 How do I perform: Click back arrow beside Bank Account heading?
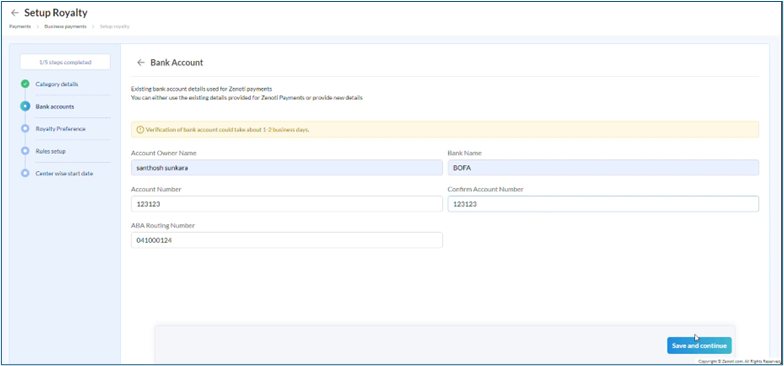tap(140, 63)
